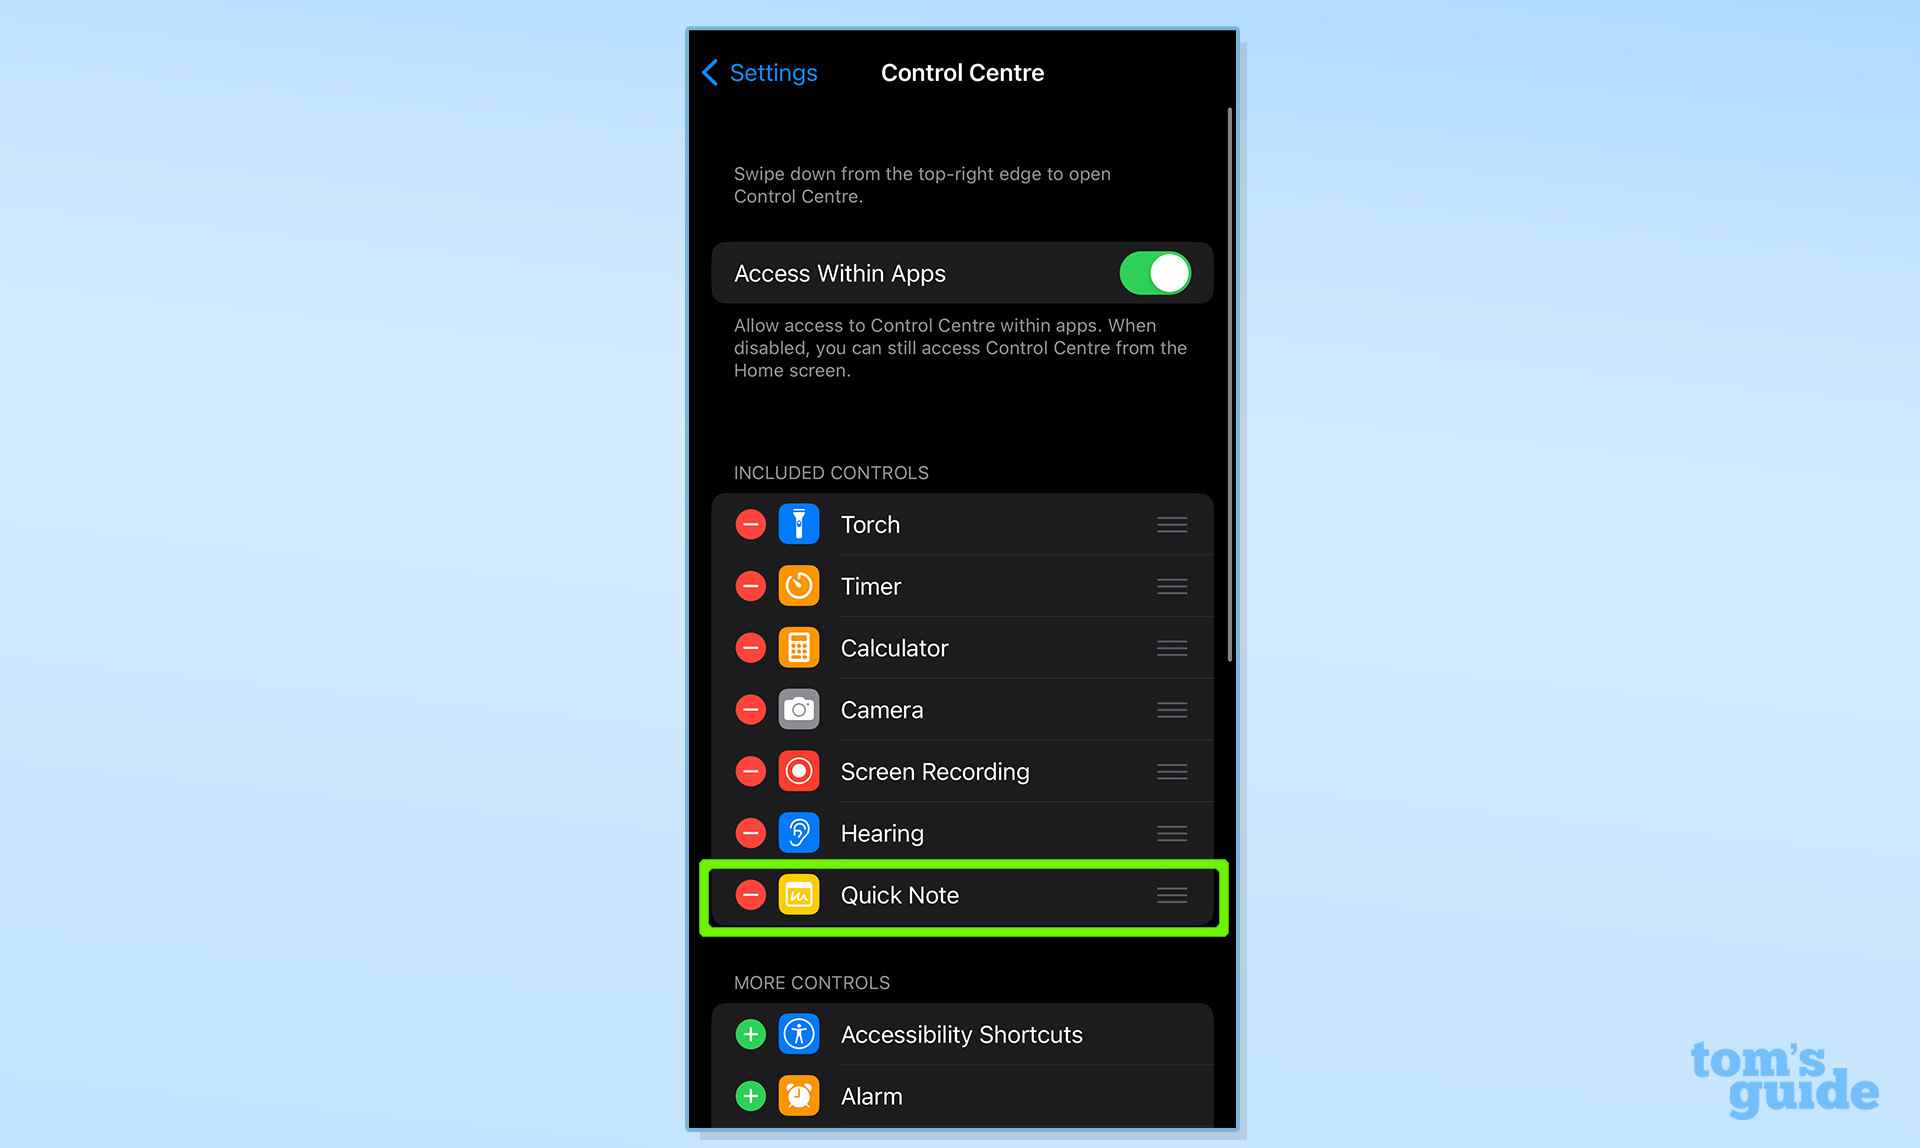
Task: Click the Camera icon in included controls
Action: coord(798,708)
